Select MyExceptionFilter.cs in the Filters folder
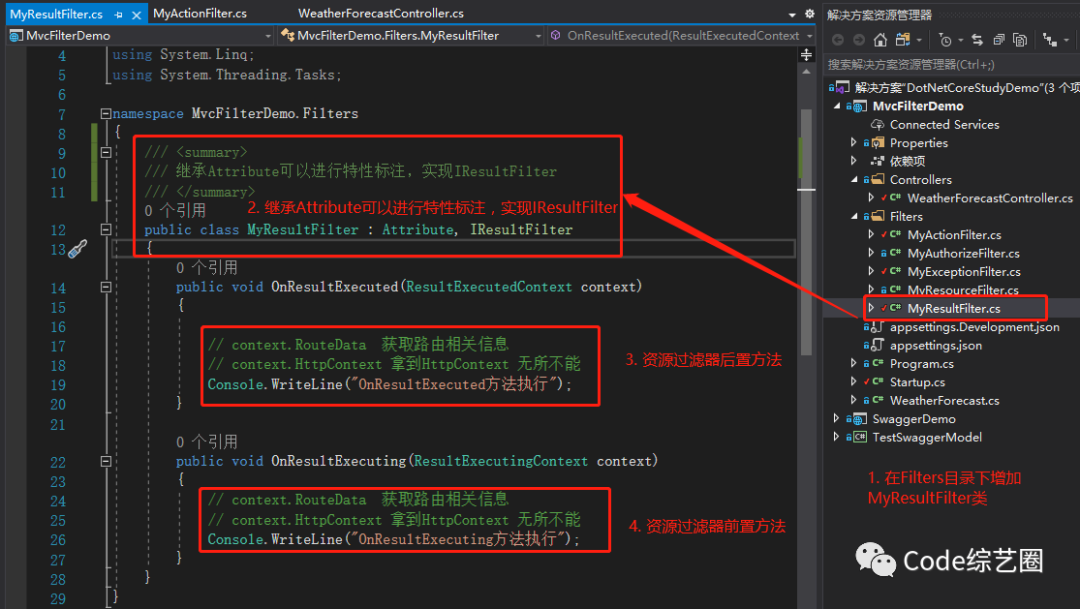Viewport: 1080px width, 609px height. pyautogui.click(x=964, y=271)
